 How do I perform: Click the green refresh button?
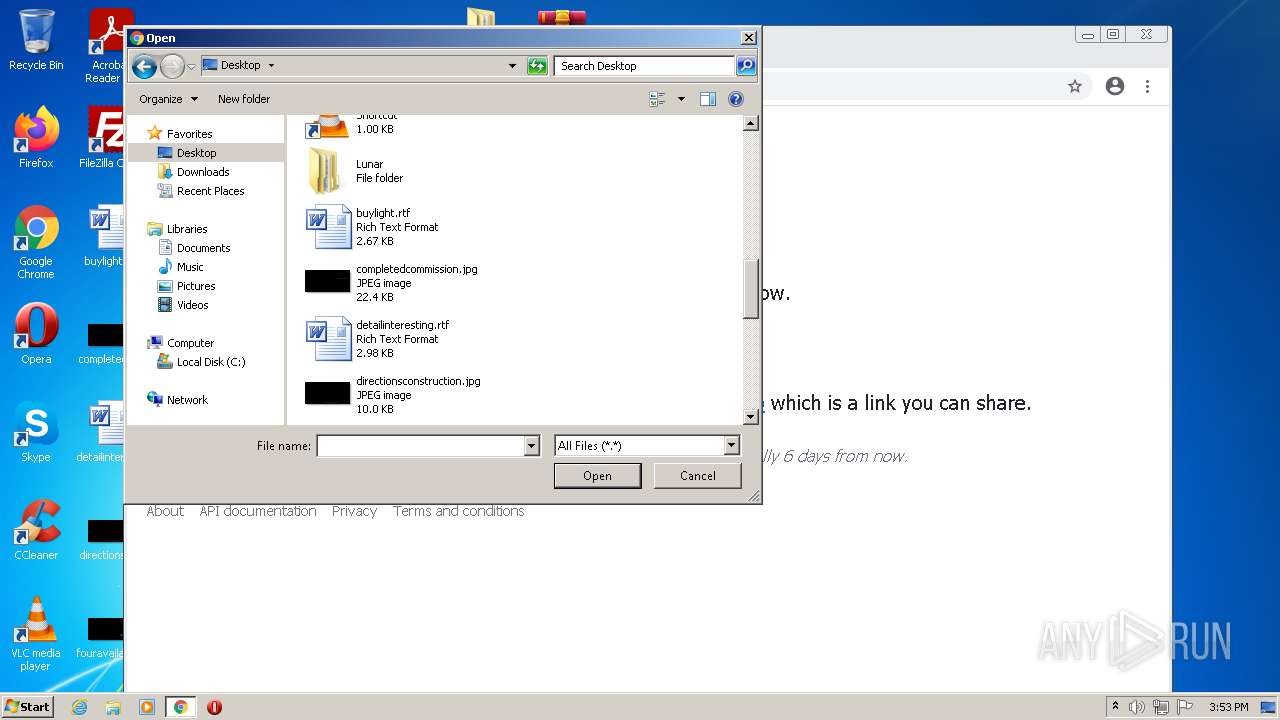click(x=537, y=66)
